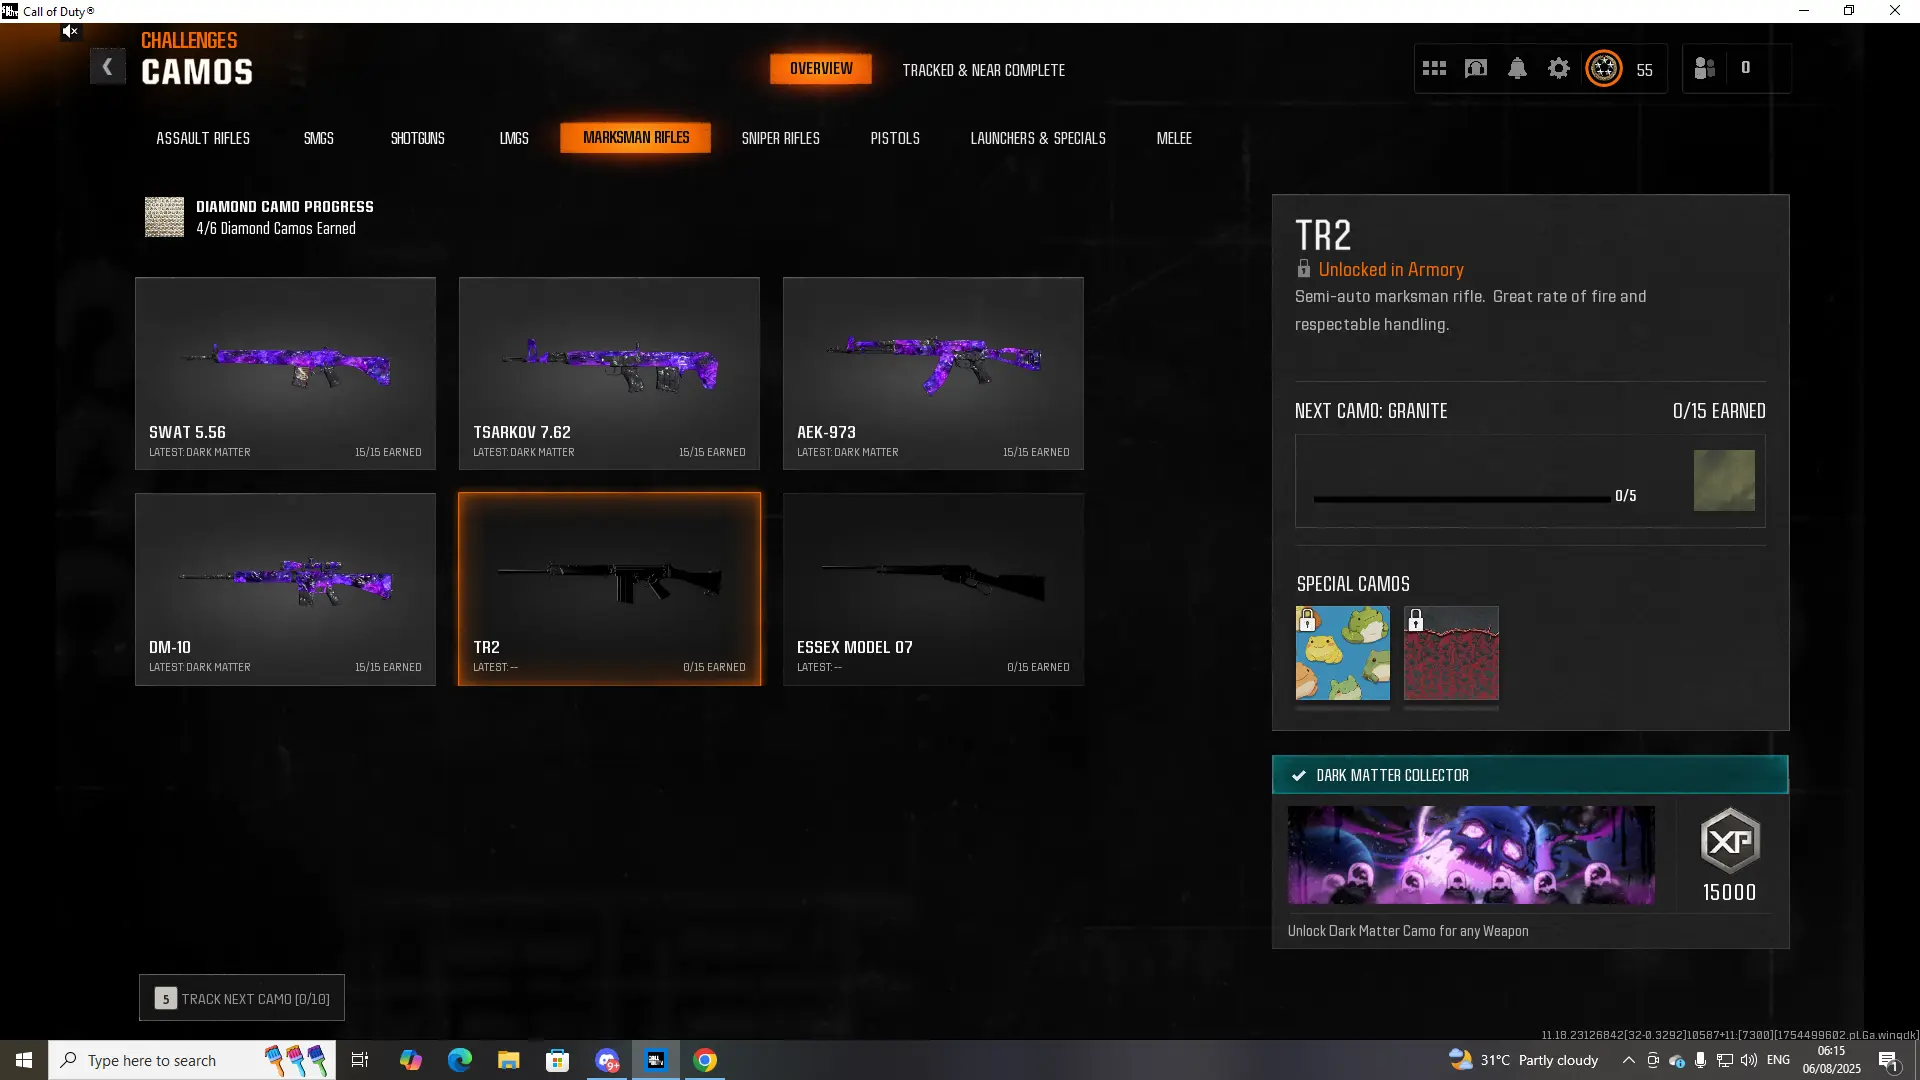Click the Overview button

pos(821,69)
